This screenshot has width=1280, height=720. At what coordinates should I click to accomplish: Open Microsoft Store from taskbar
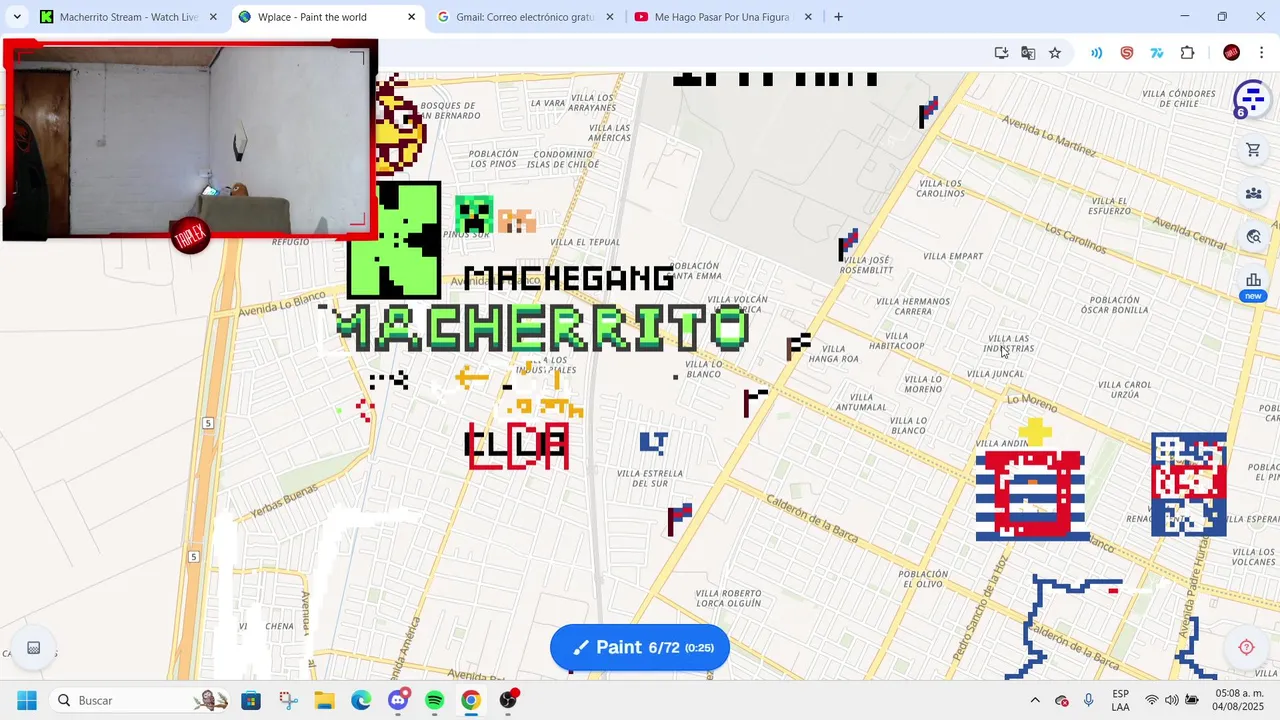(x=251, y=700)
